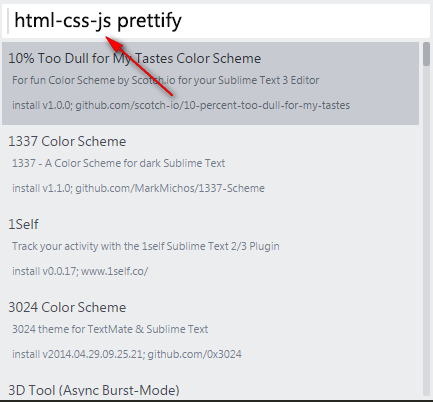Pick the 3024 Color Scheme package

click(x=210, y=332)
